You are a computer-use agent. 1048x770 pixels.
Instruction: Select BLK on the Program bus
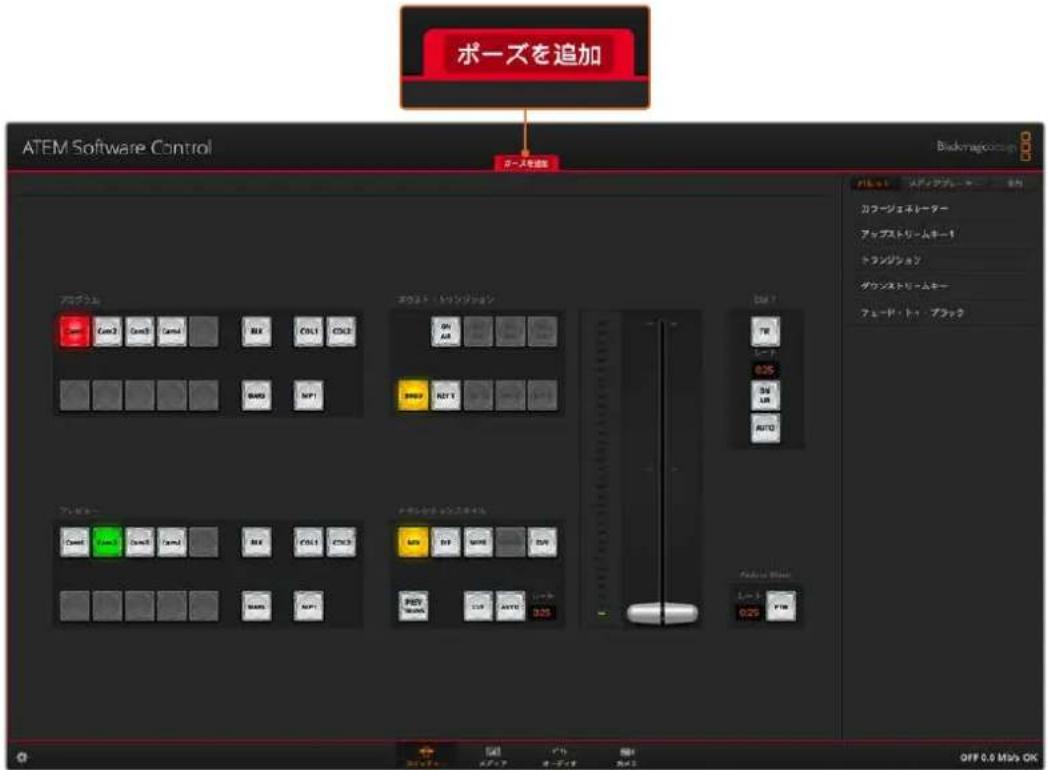click(257, 331)
